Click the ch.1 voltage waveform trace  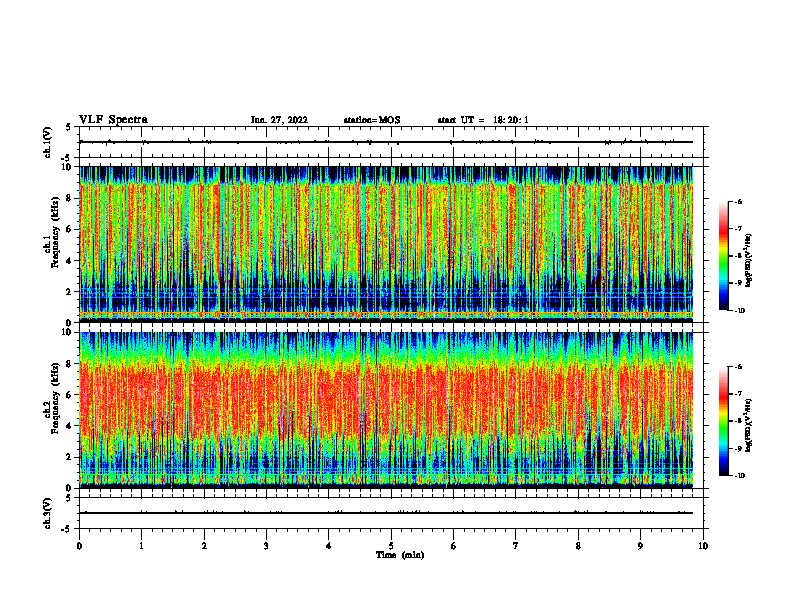(x=386, y=142)
